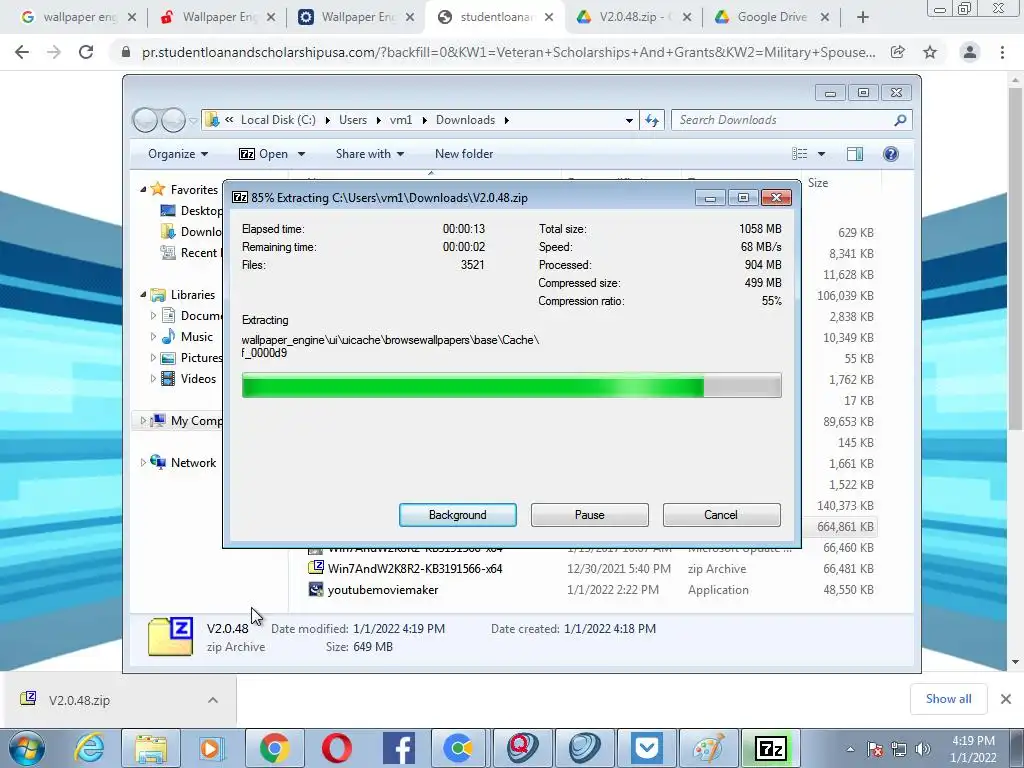The height and width of the screenshot is (768, 1024).
Task: Expand the Music library
Action: (153, 337)
